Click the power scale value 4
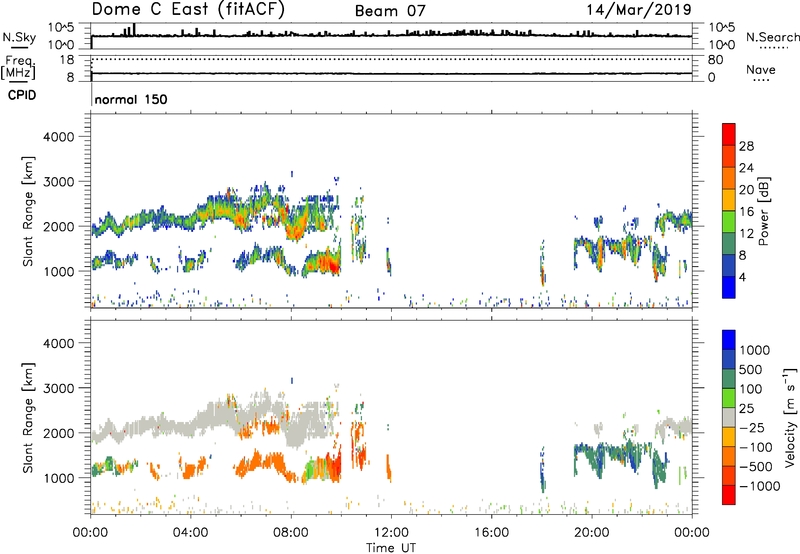This screenshot has height=554, width=800. [x=742, y=277]
